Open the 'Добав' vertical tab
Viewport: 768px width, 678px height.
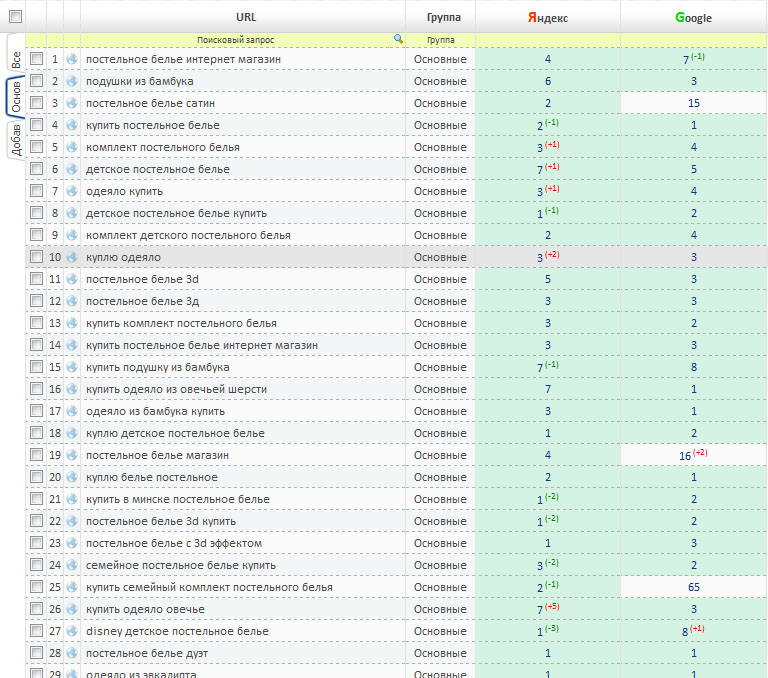pyautogui.click(x=16, y=140)
